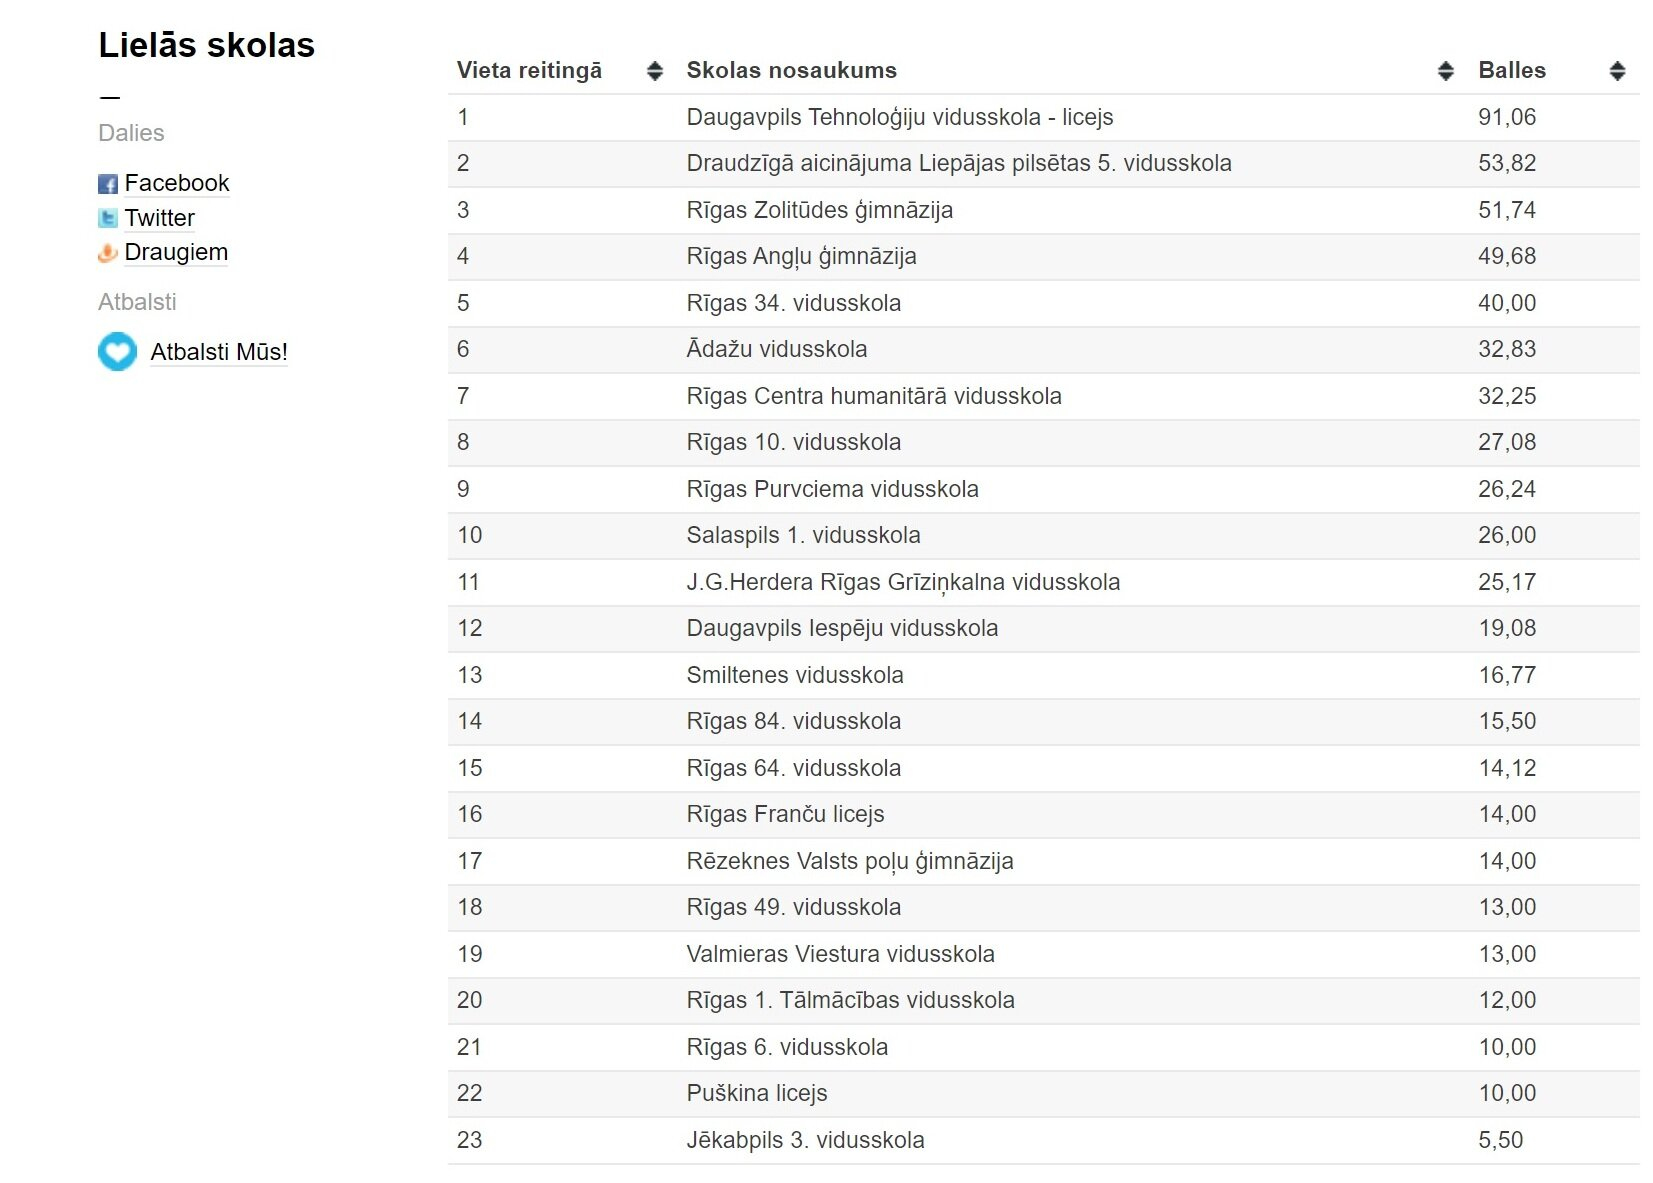Click the Draugiem share icon
This screenshot has height=1183, width=1653.
[108, 253]
